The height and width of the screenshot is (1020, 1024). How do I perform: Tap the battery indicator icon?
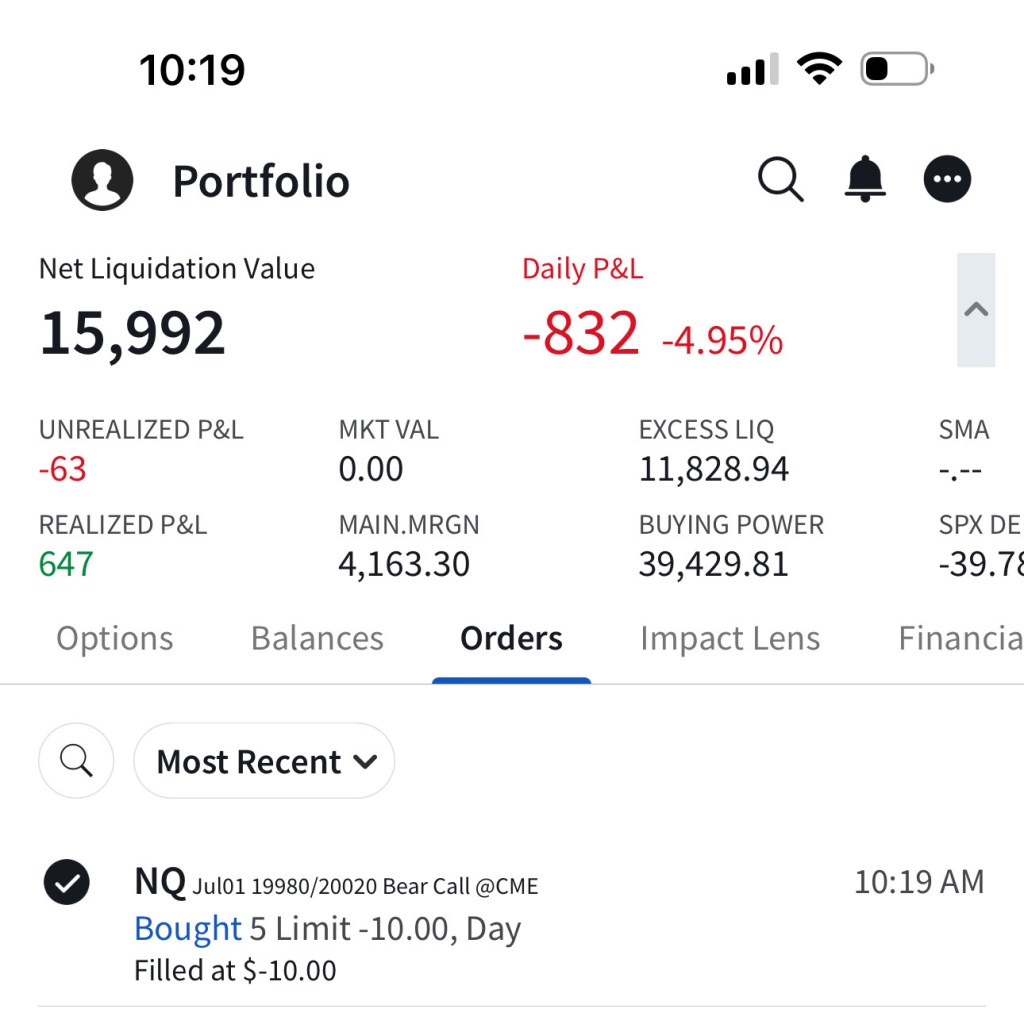[x=897, y=69]
